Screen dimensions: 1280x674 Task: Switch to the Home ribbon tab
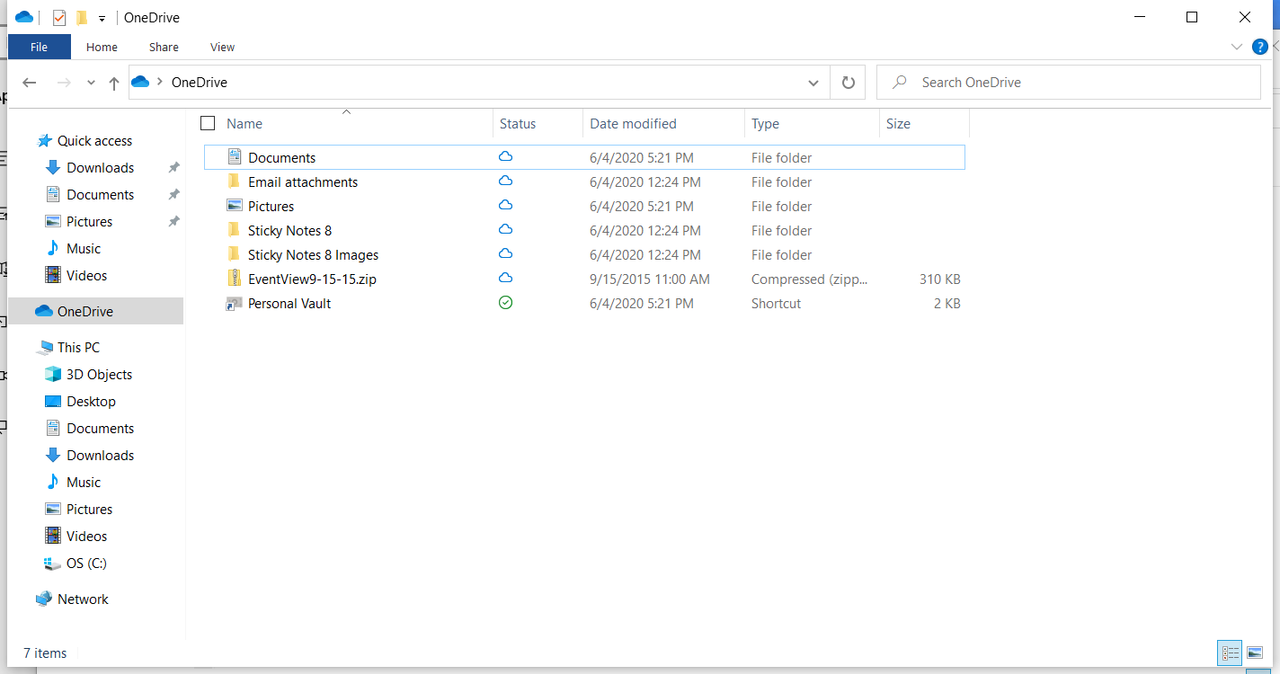[102, 47]
